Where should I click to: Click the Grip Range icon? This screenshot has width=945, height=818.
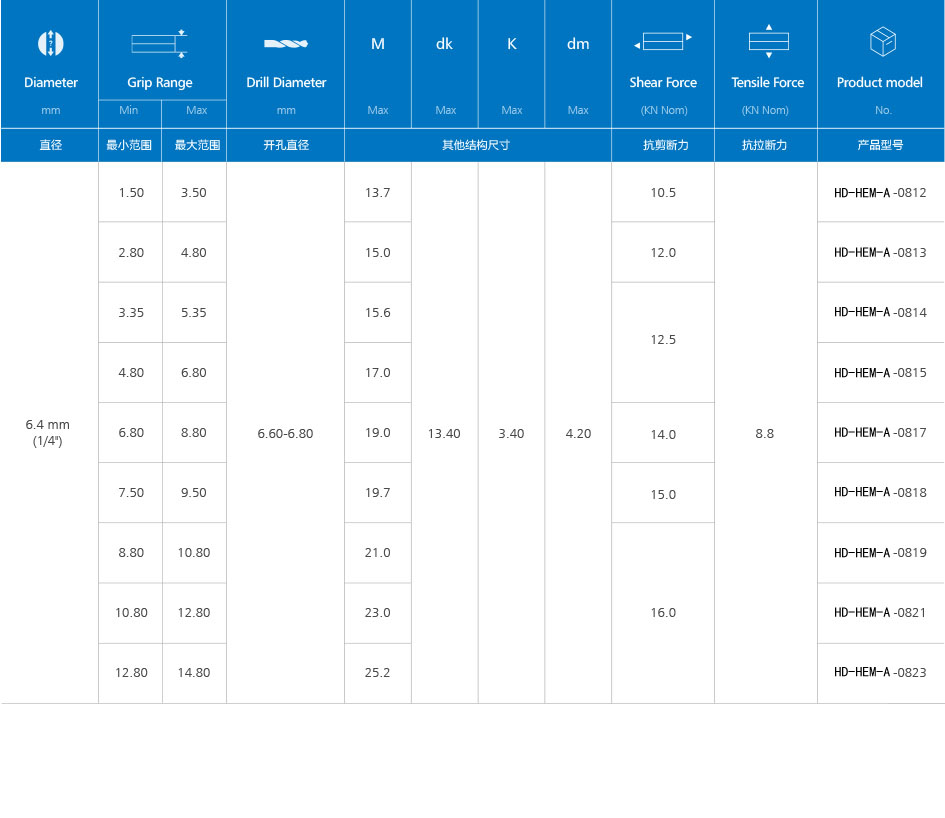160,43
